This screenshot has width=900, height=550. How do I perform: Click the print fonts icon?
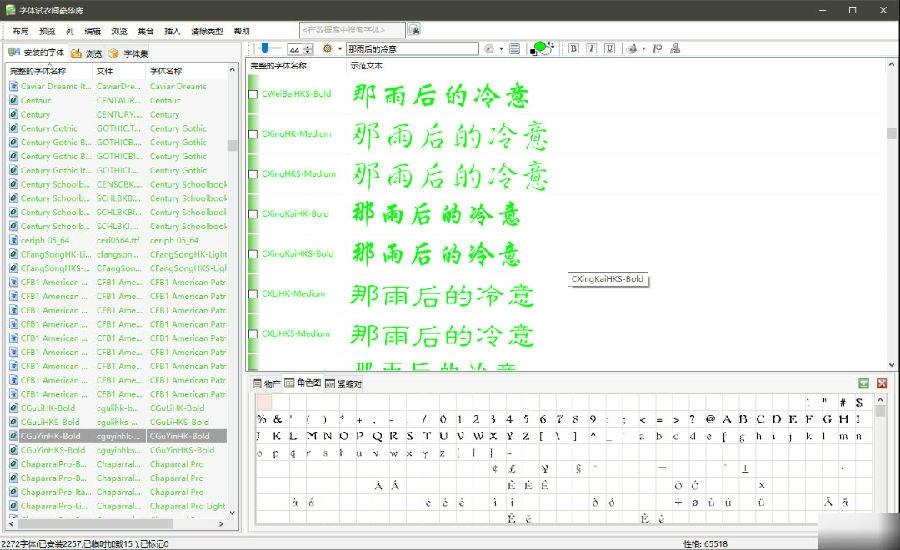point(632,49)
